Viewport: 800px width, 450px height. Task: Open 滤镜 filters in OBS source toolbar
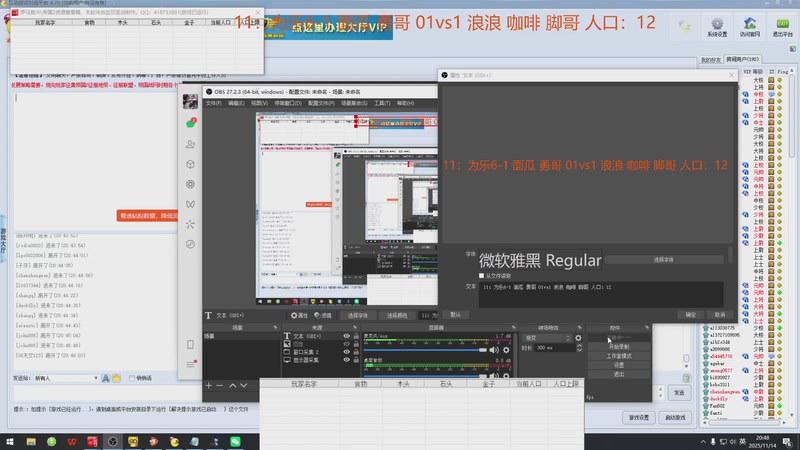click(323, 315)
